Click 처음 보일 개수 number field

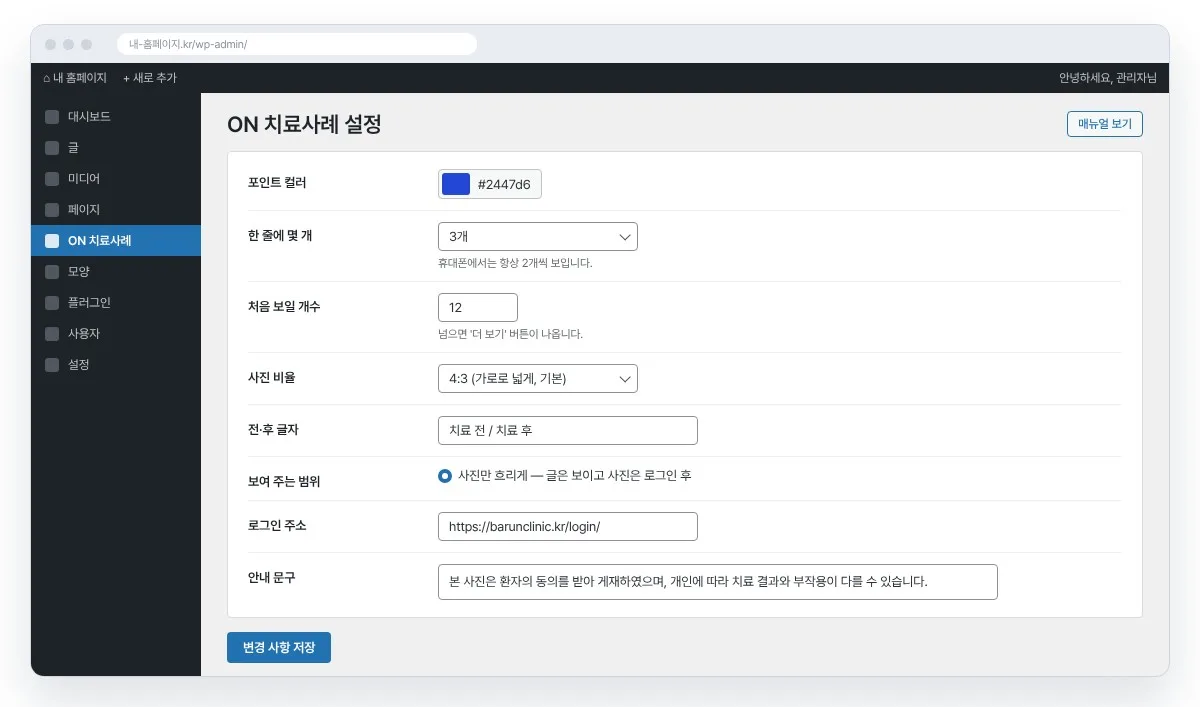click(x=478, y=308)
